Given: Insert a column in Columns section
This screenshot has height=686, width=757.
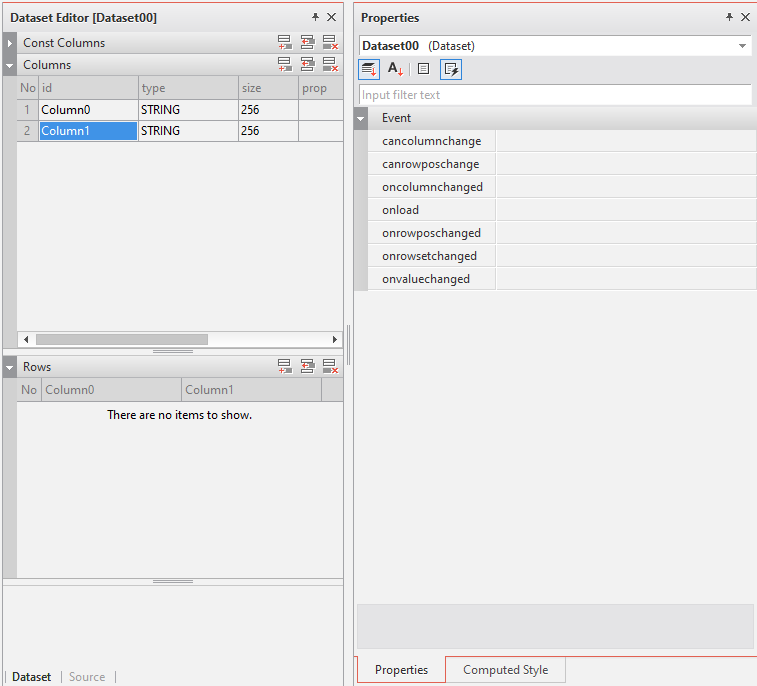Looking at the screenshot, I should click(x=307, y=65).
